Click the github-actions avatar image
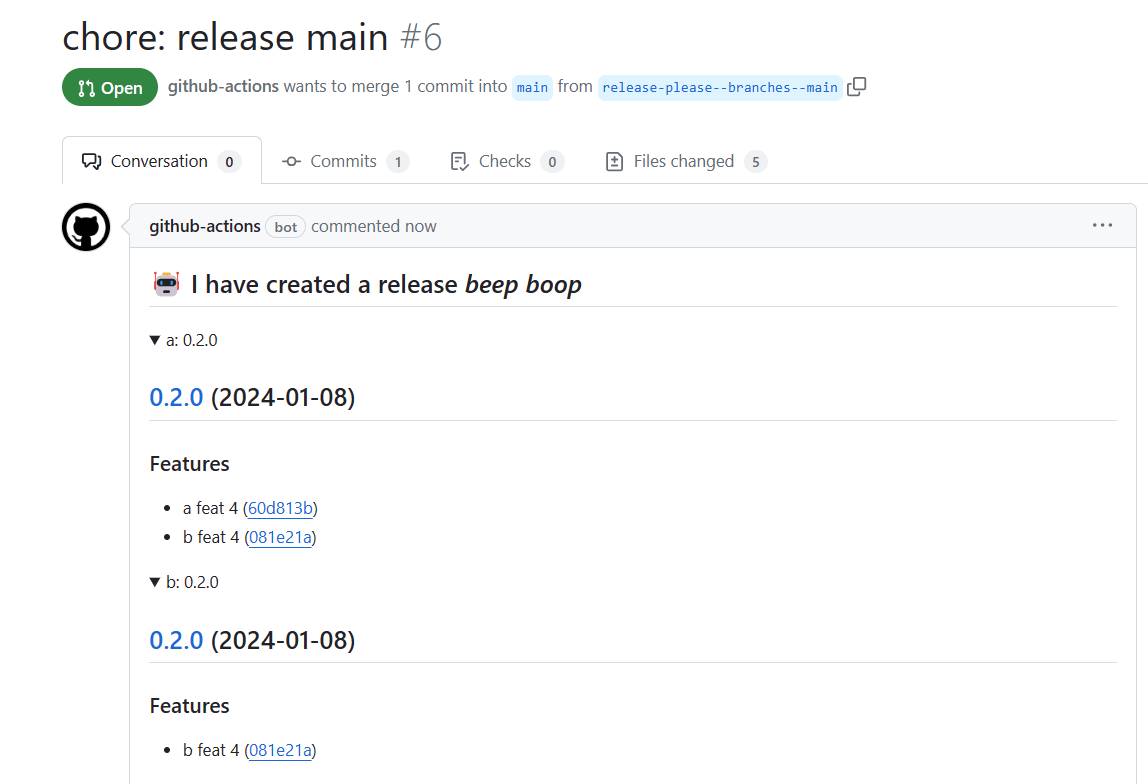Viewport: 1148px width, 784px height. pos(86,227)
